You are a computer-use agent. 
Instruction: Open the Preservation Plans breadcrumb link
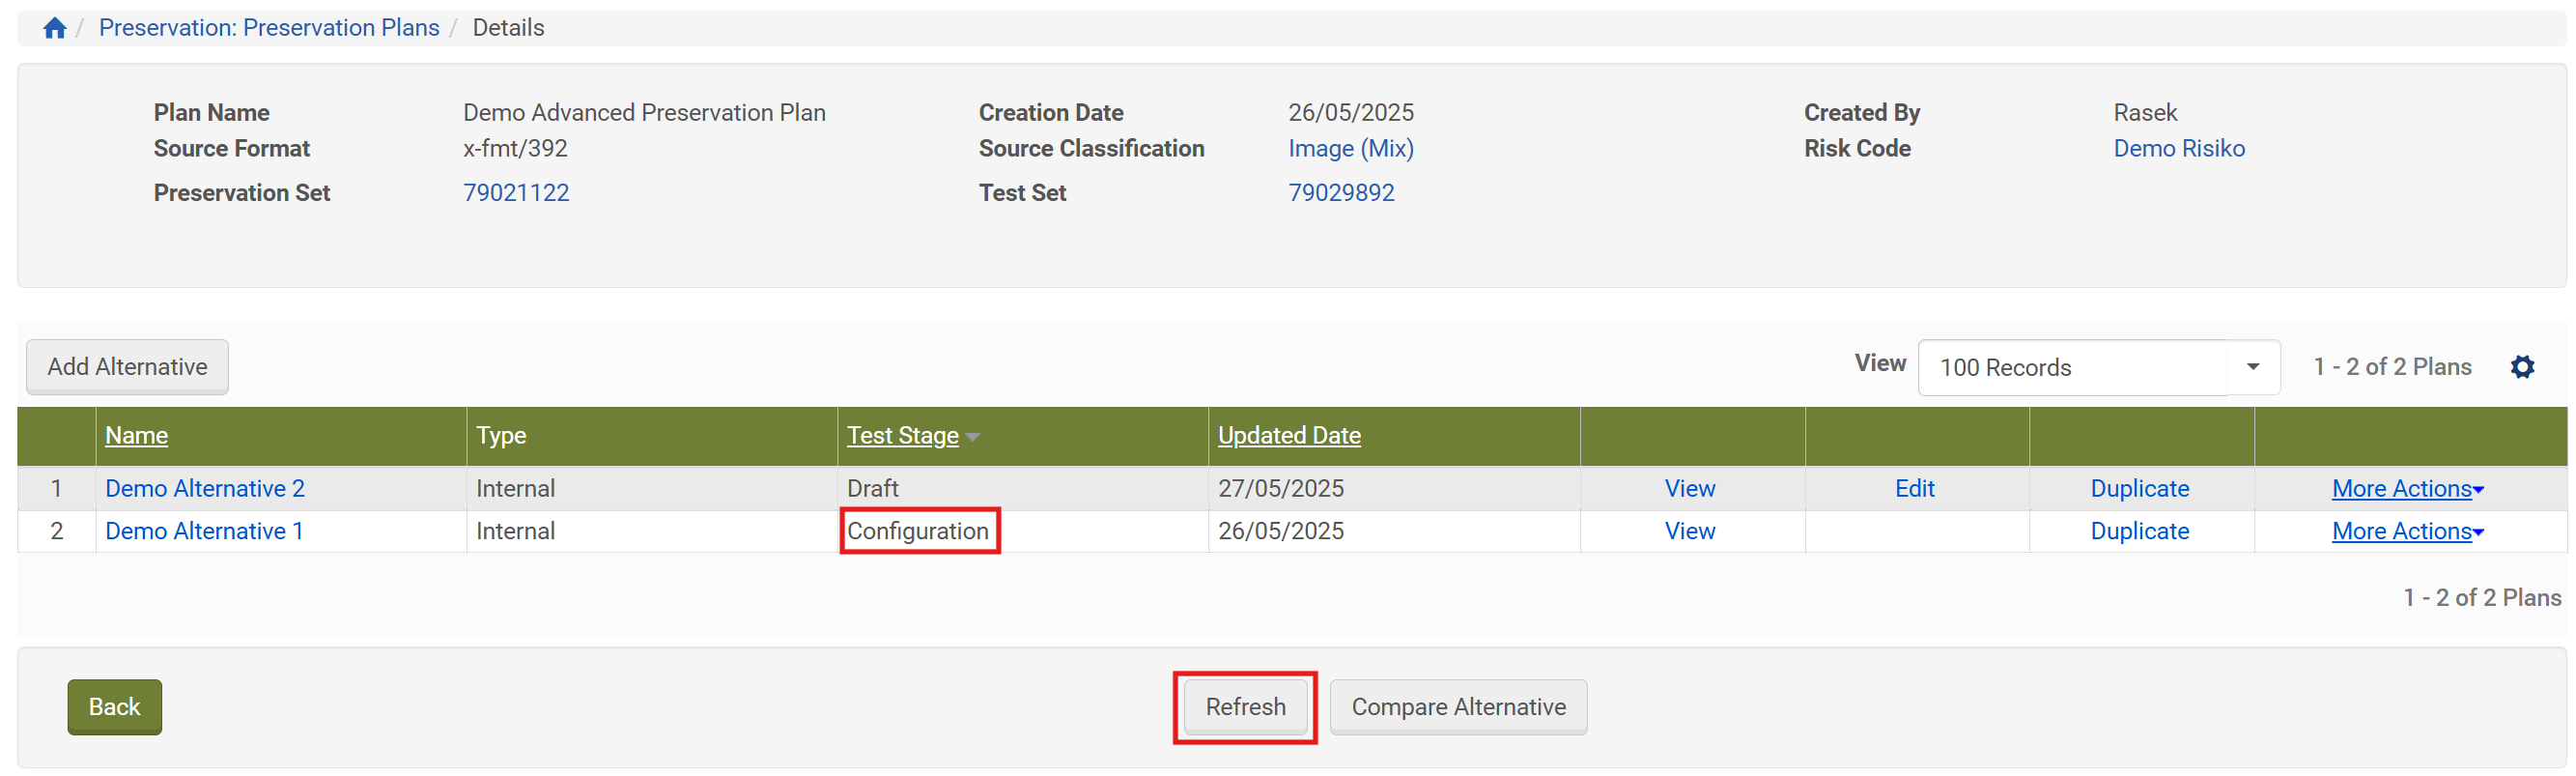point(268,28)
